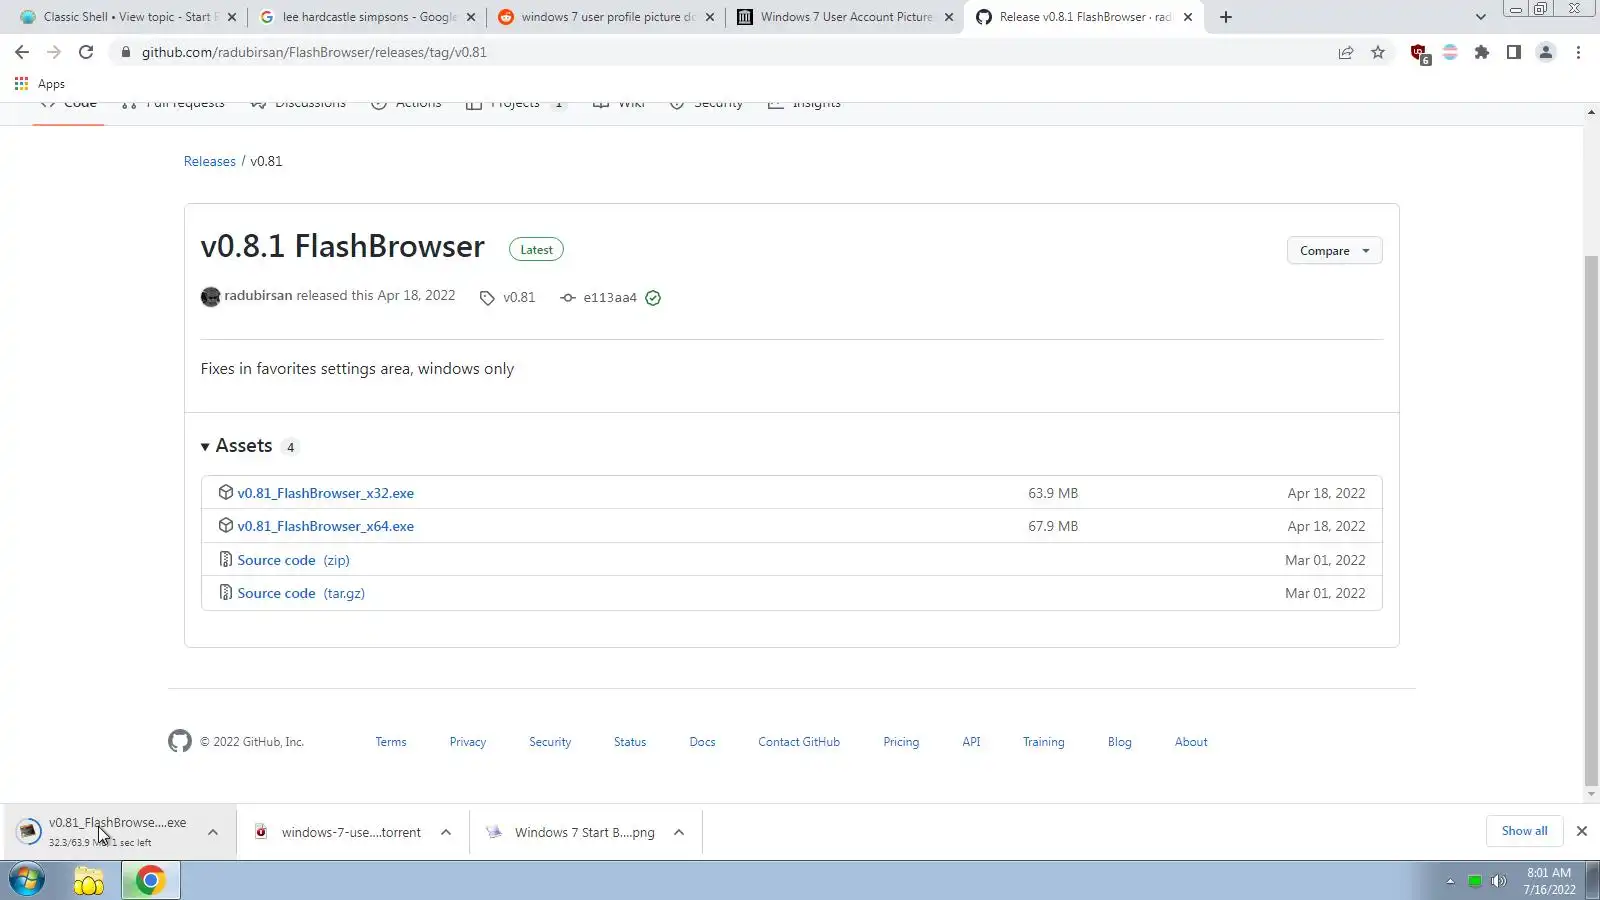Open the Apps shortcut in bookmarks bar
The height and width of the screenshot is (900, 1600).
40,84
